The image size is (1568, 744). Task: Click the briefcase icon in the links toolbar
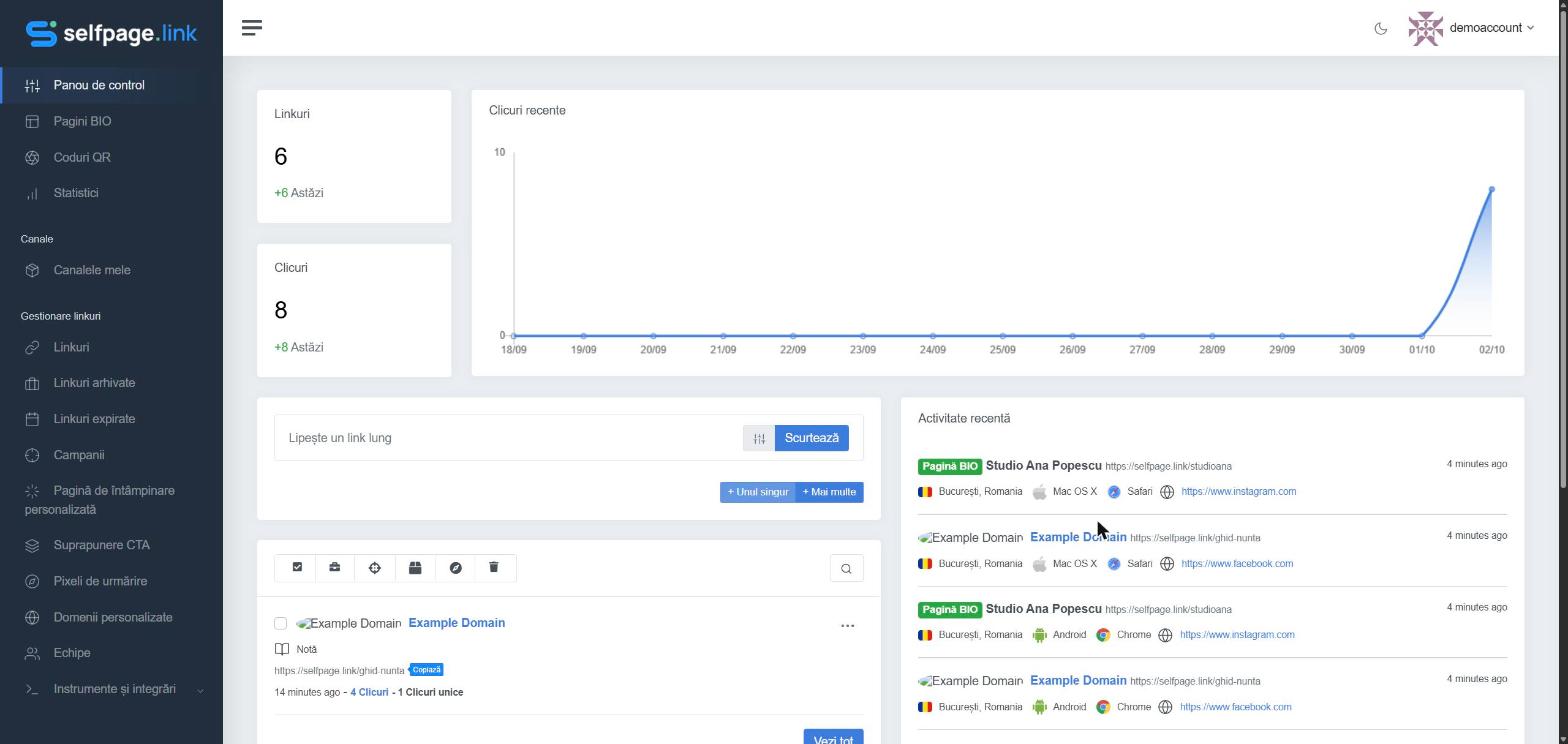pos(335,568)
